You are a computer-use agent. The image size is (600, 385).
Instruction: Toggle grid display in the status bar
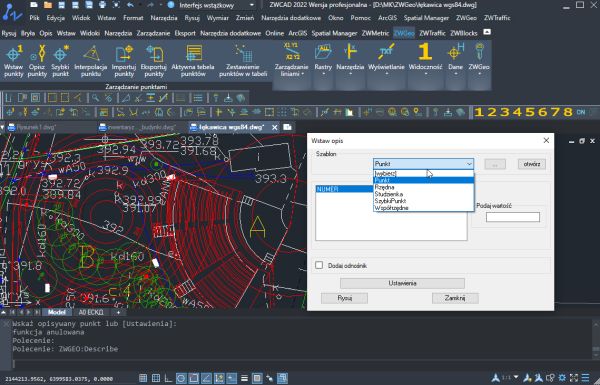click(x=156, y=378)
